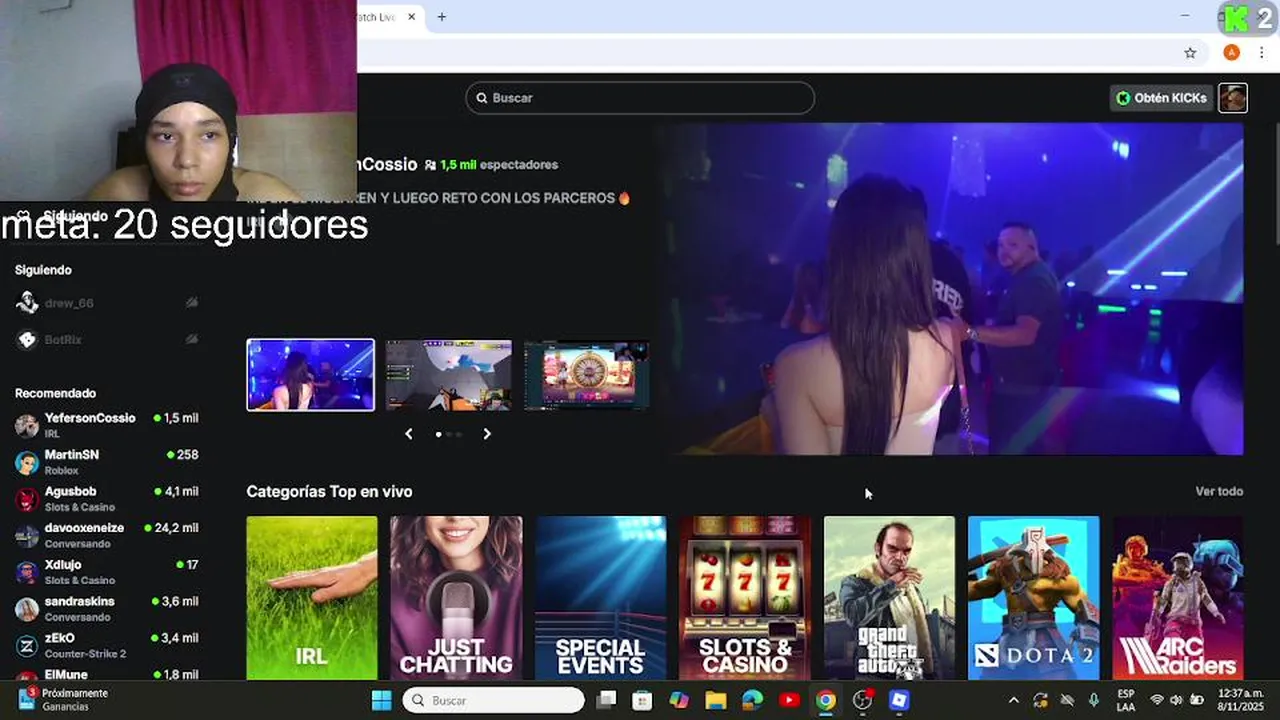The width and height of the screenshot is (1280, 720).
Task: Open followed channel drew_66
Action: click(x=107, y=303)
